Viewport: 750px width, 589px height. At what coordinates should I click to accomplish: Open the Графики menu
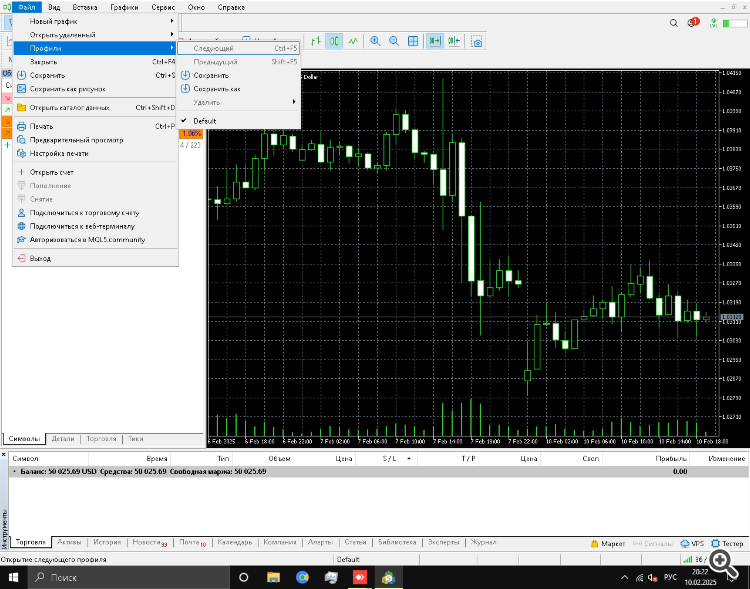pyautogui.click(x=124, y=7)
